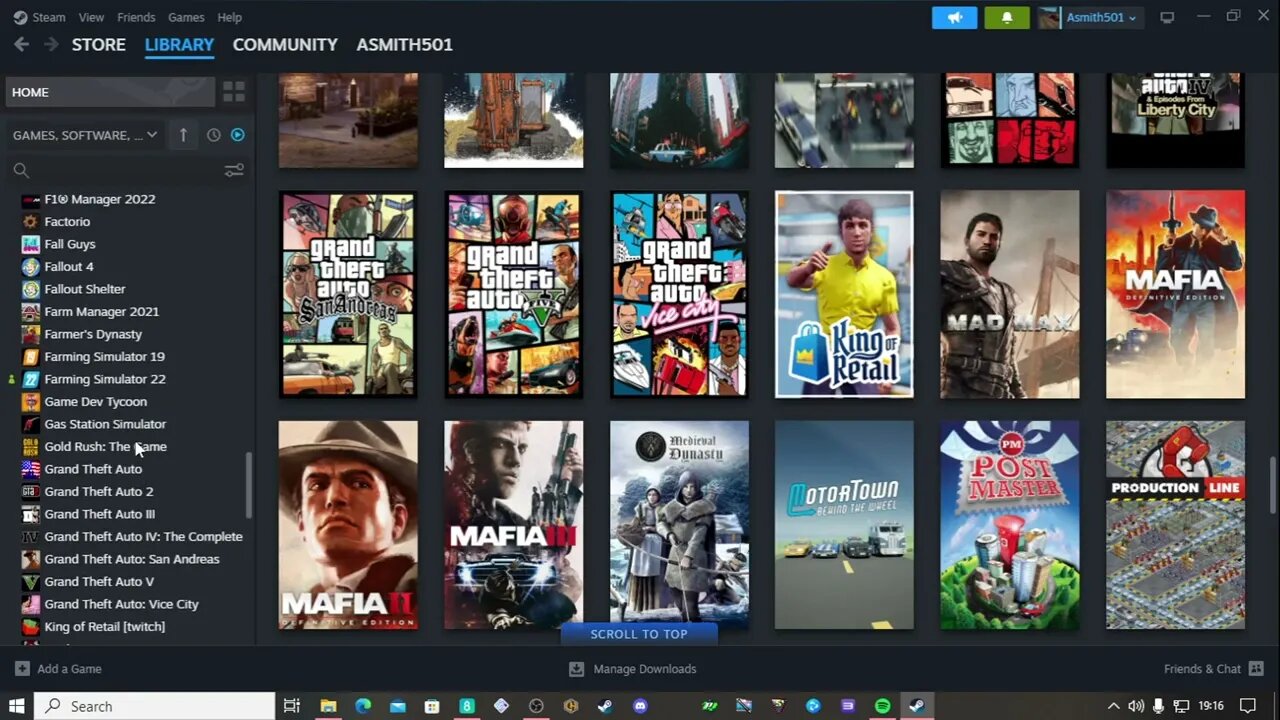Image resolution: width=1280 pixels, height=720 pixels.
Task: Open GTA Vice City cover art
Action: pyautogui.click(x=679, y=294)
